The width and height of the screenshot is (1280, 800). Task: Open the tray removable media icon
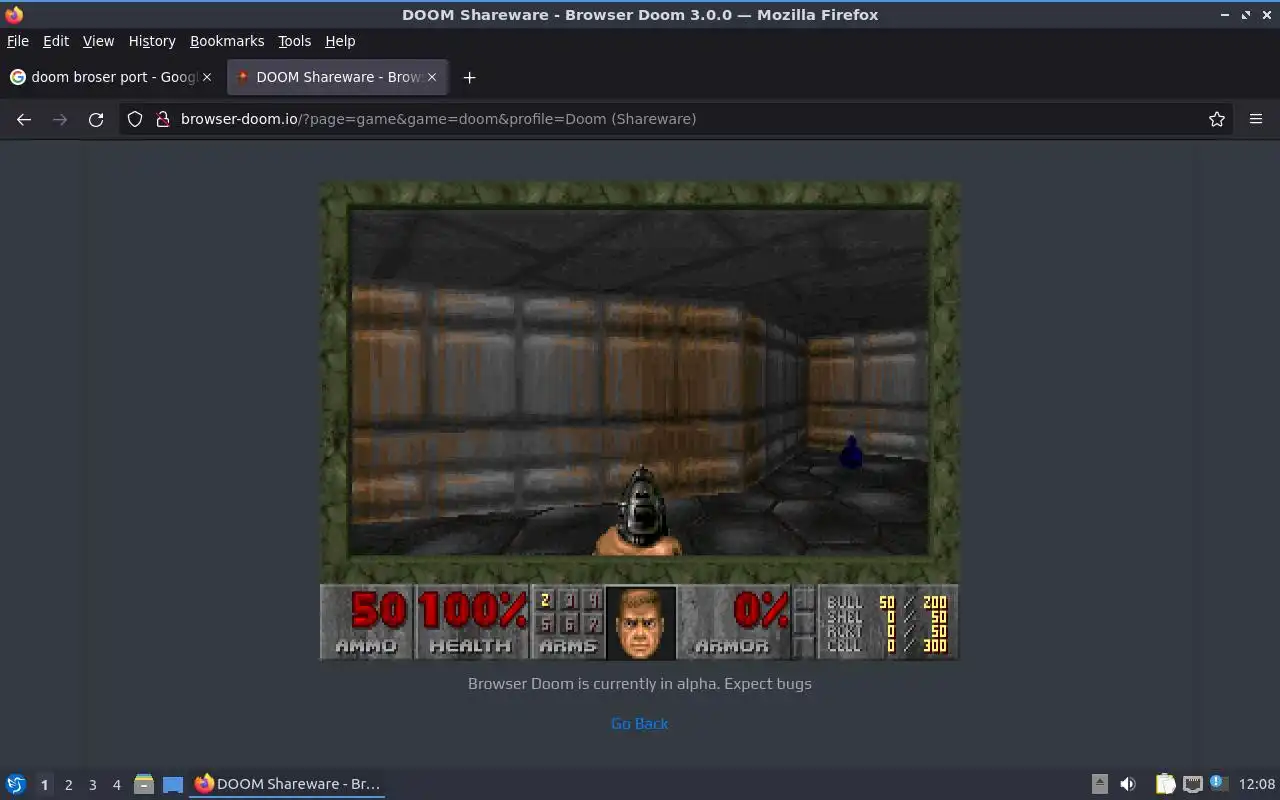[x=1099, y=784]
